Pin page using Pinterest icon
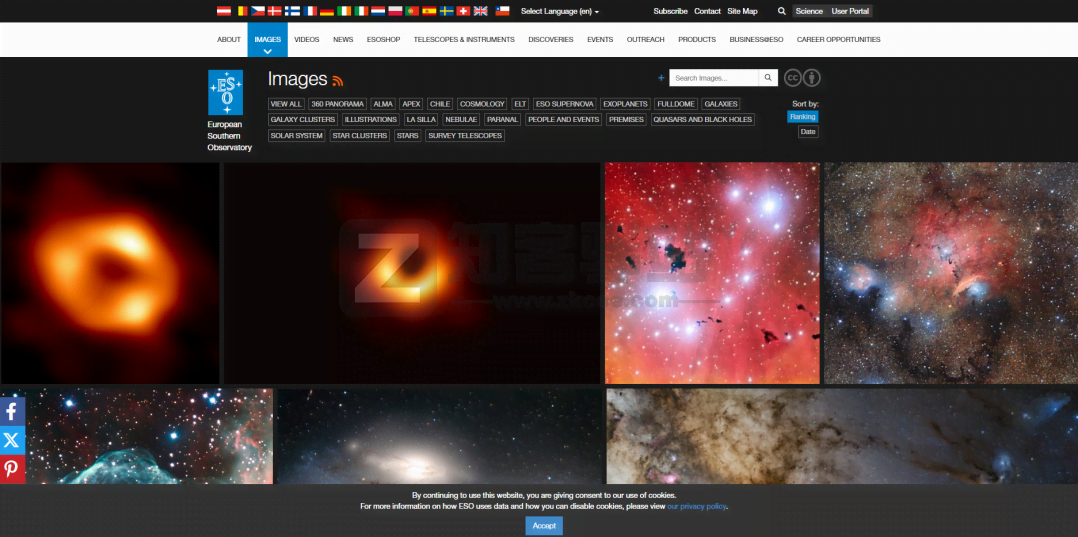Viewport: 1078px width, 537px height. point(12,469)
